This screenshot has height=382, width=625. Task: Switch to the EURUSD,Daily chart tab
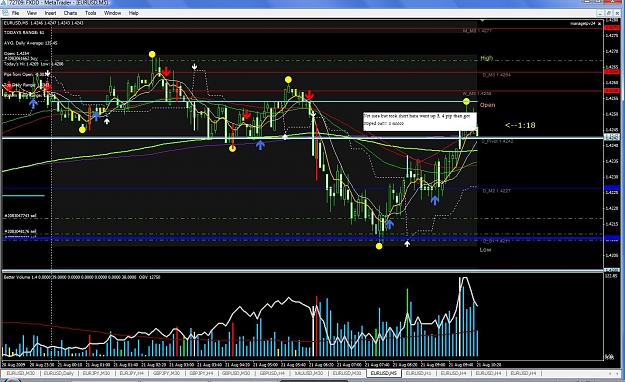tap(59, 374)
